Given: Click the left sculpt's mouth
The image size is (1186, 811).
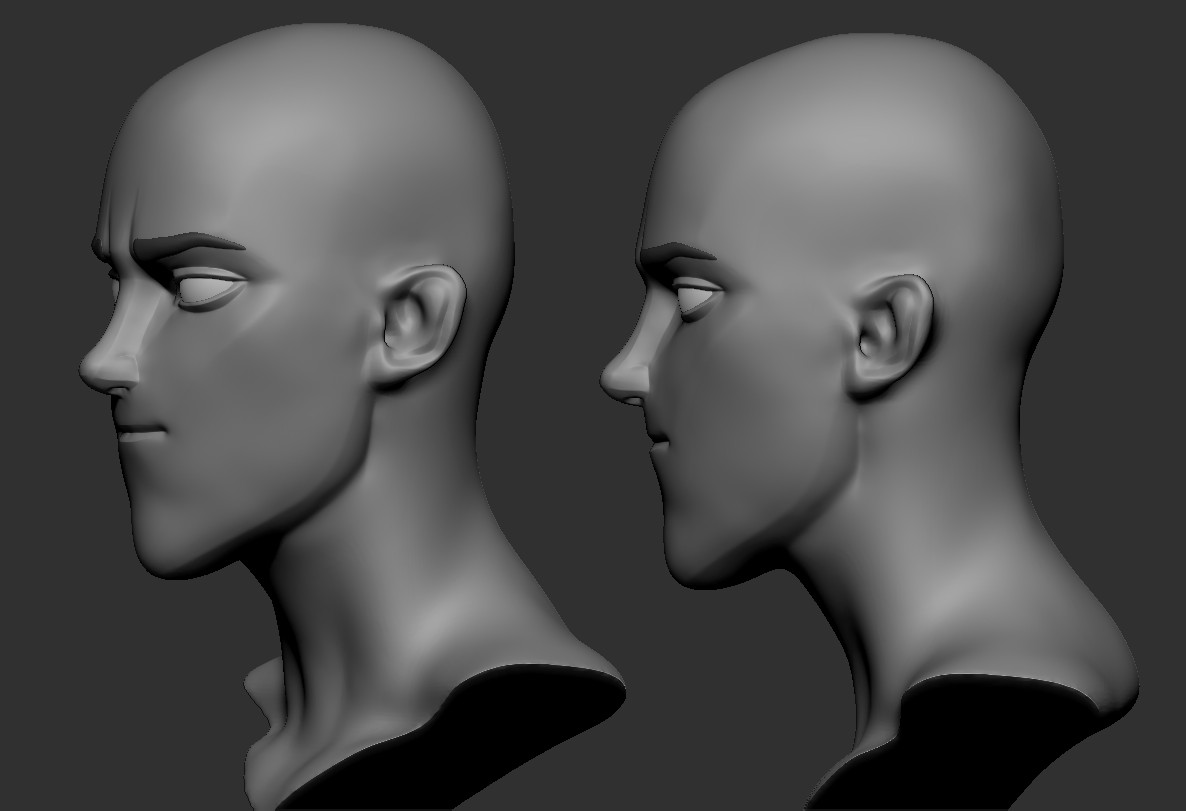Looking at the screenshot, I should (138, 430).
